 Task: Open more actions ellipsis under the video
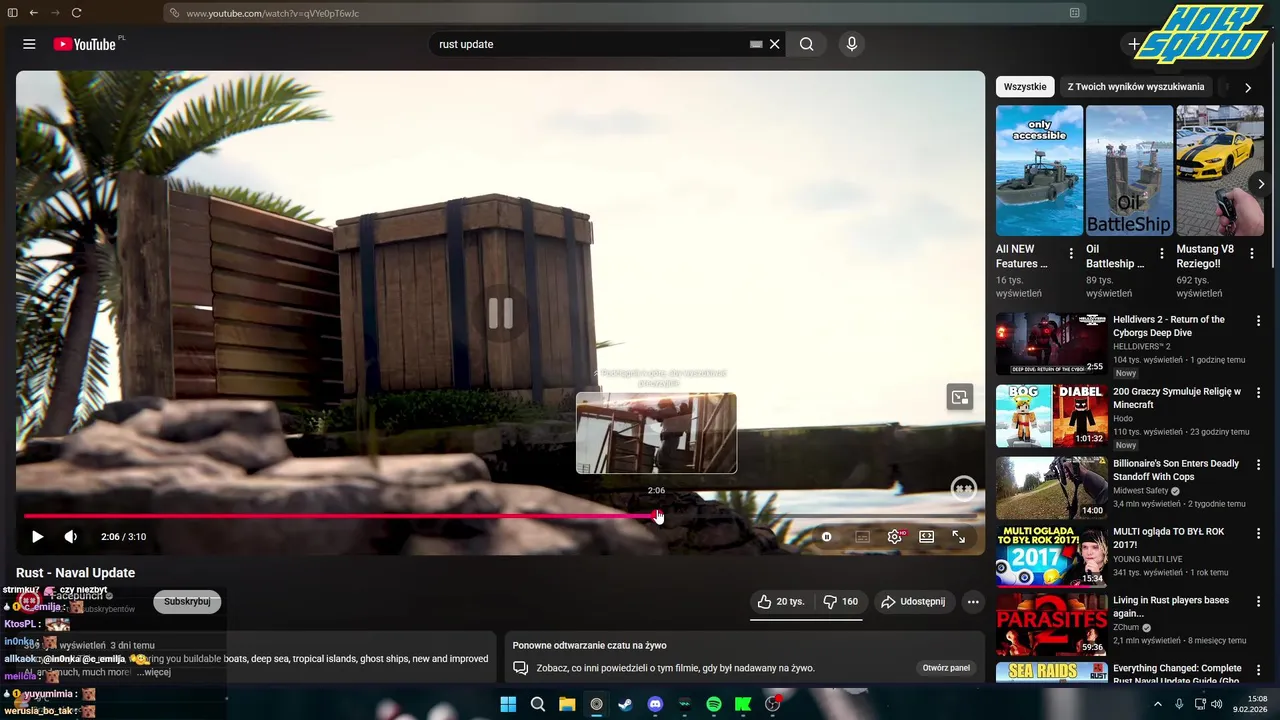point(973,601)
